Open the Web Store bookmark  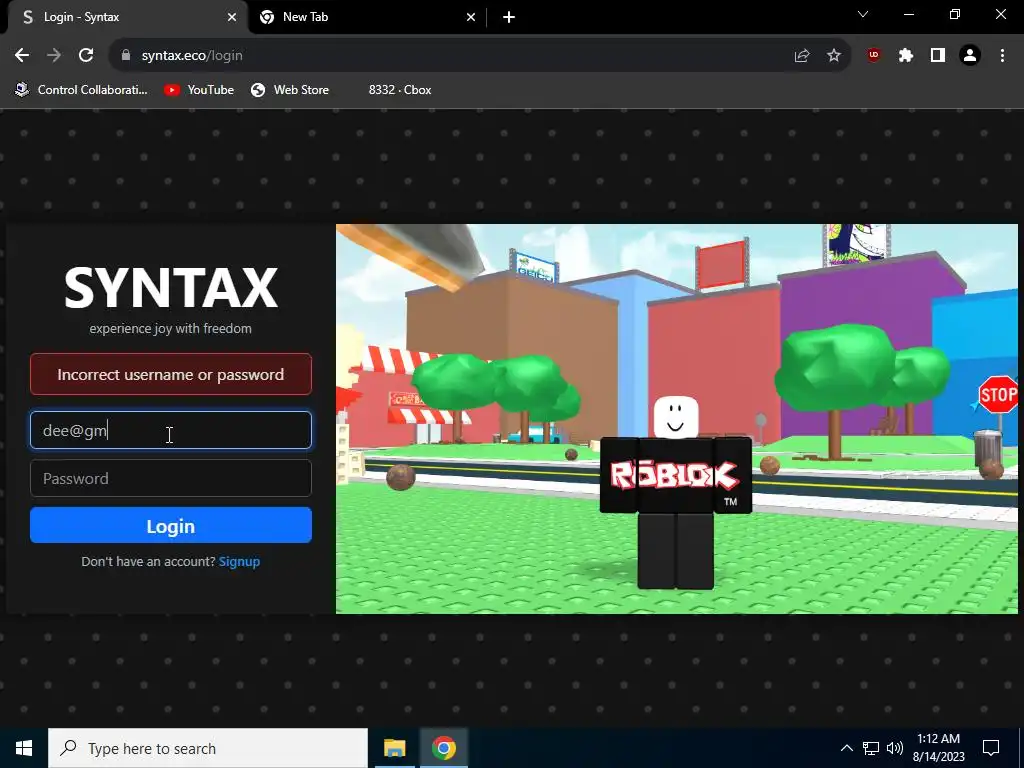290,90
